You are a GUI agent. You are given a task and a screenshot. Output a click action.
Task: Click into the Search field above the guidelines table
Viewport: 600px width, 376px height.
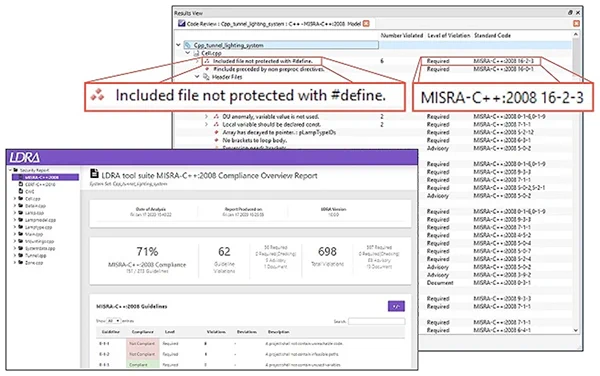pyautogui.click(x=377, y=321)
